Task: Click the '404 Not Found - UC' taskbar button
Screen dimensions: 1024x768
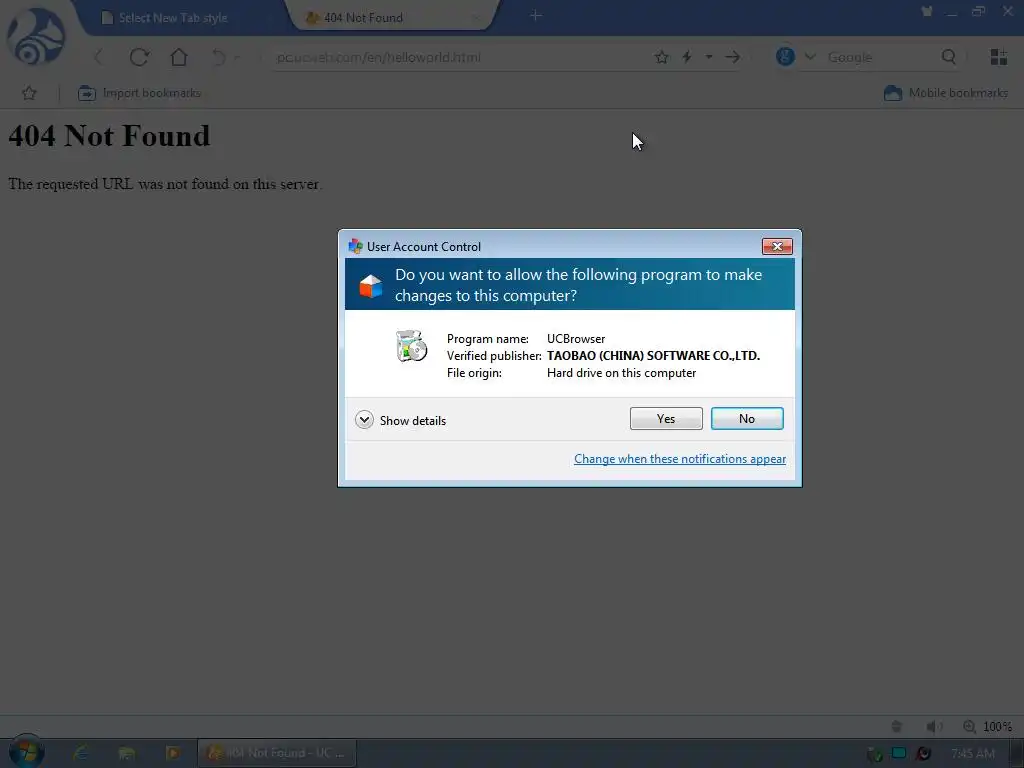Action: pyautogui.click(x=277, y=753)
